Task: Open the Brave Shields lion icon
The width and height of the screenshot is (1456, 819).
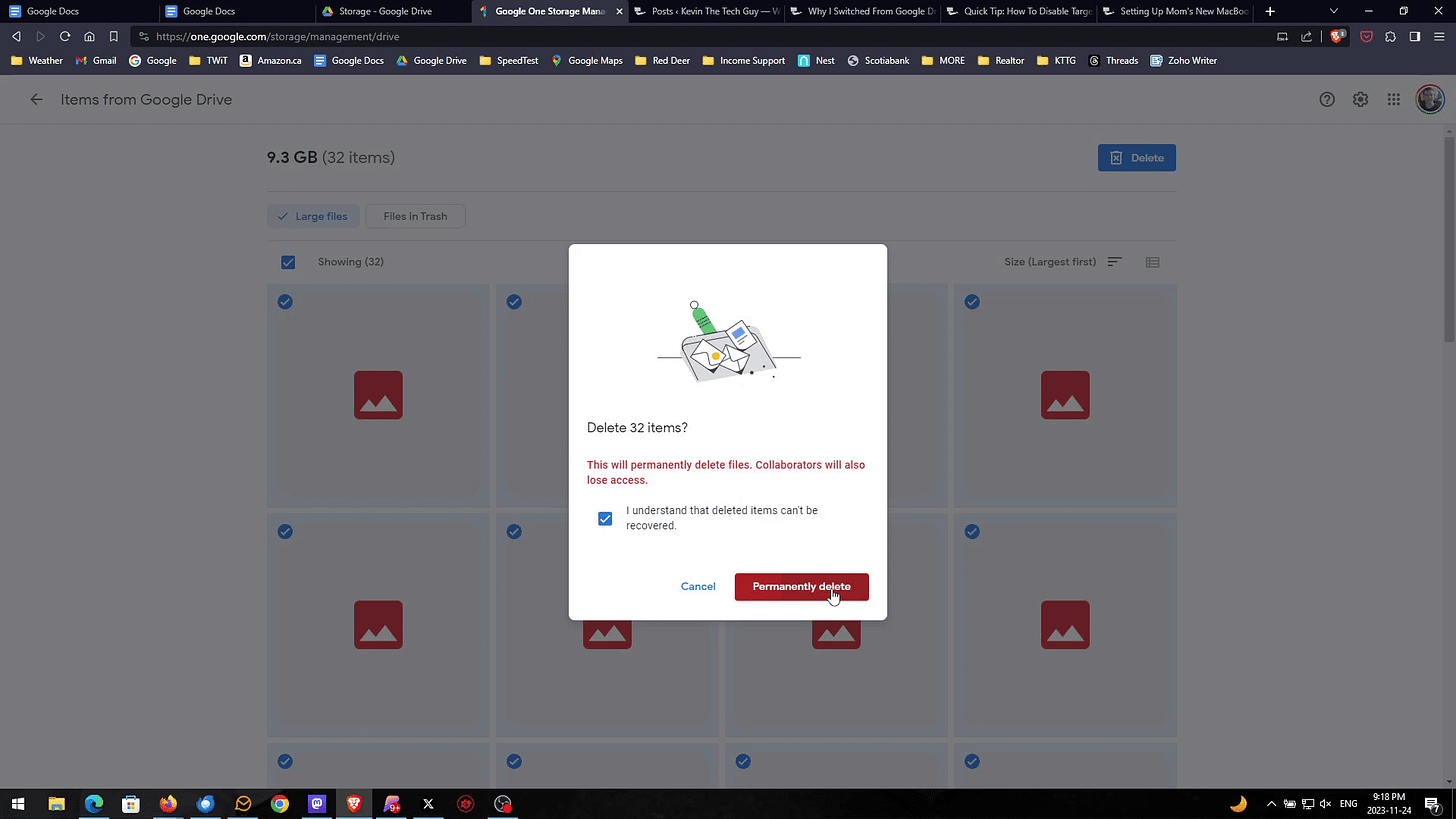Action: 1337,36
